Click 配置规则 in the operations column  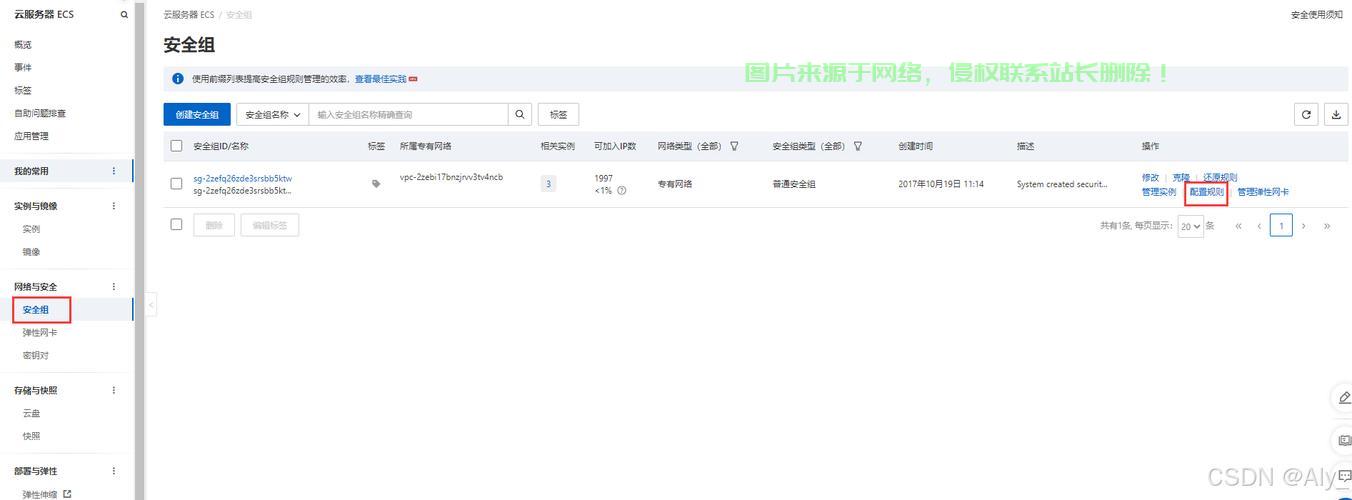coord(1207,191)
